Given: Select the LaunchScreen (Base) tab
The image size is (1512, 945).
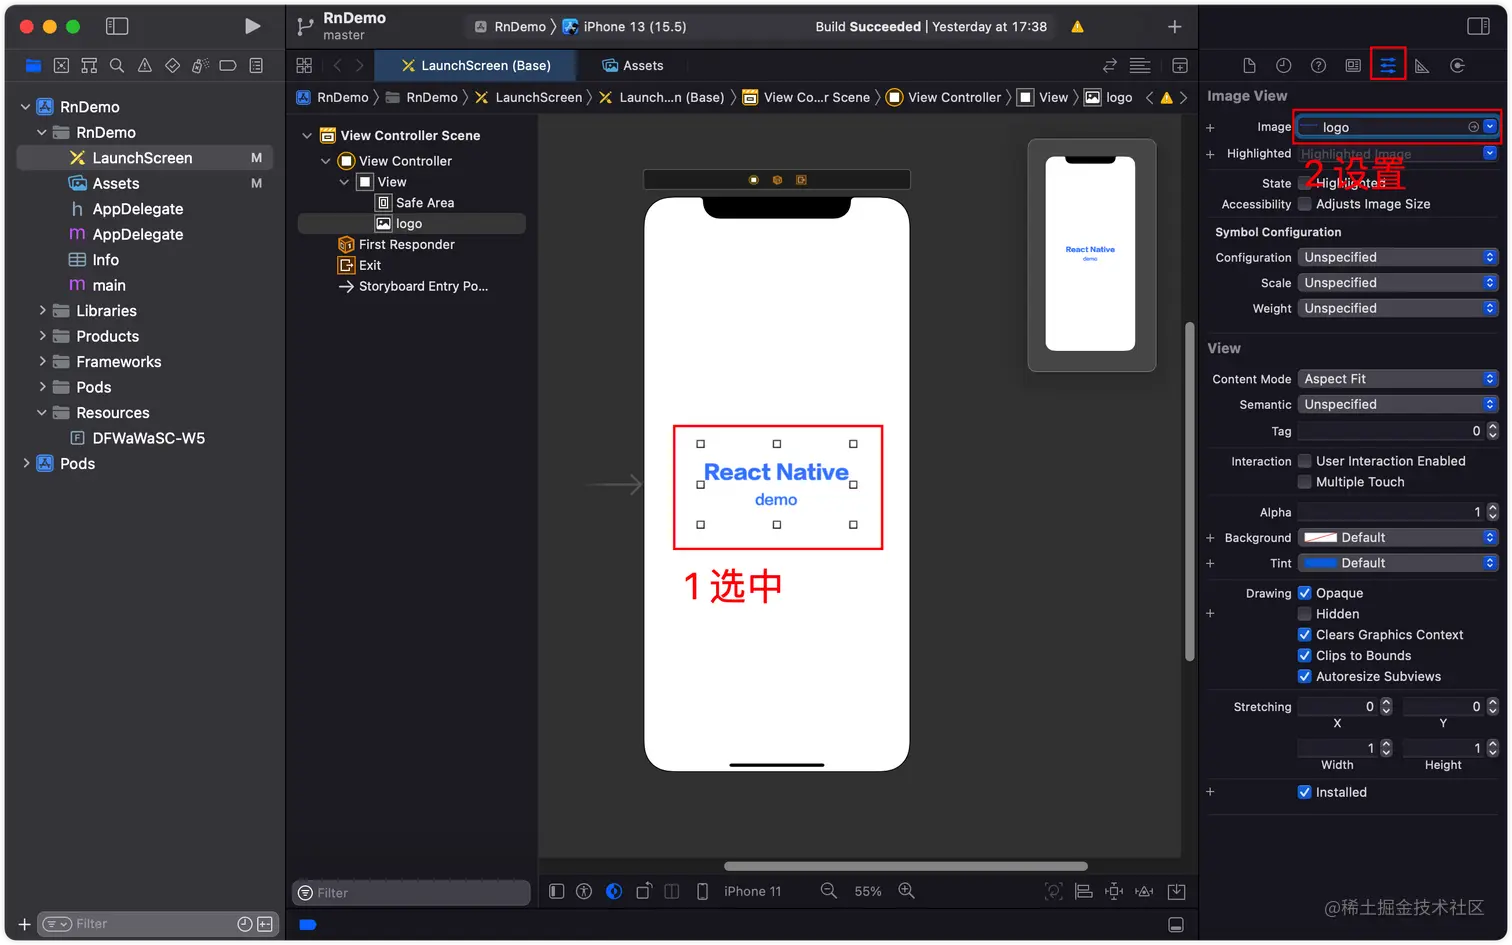Looking at the screenshot, I should pos(476,66).
